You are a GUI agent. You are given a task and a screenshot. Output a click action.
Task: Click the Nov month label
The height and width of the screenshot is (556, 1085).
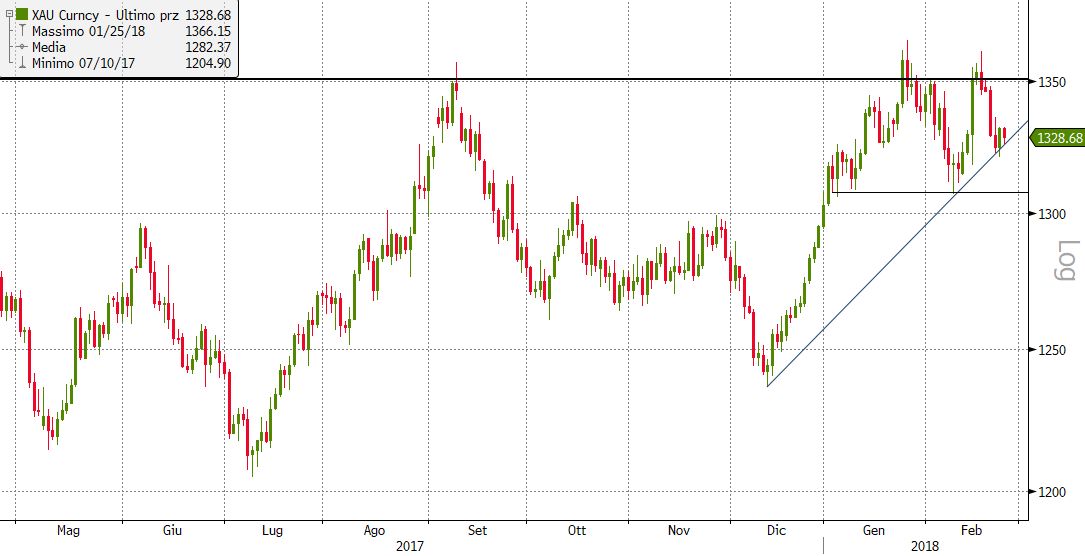(x=679, y=530)
